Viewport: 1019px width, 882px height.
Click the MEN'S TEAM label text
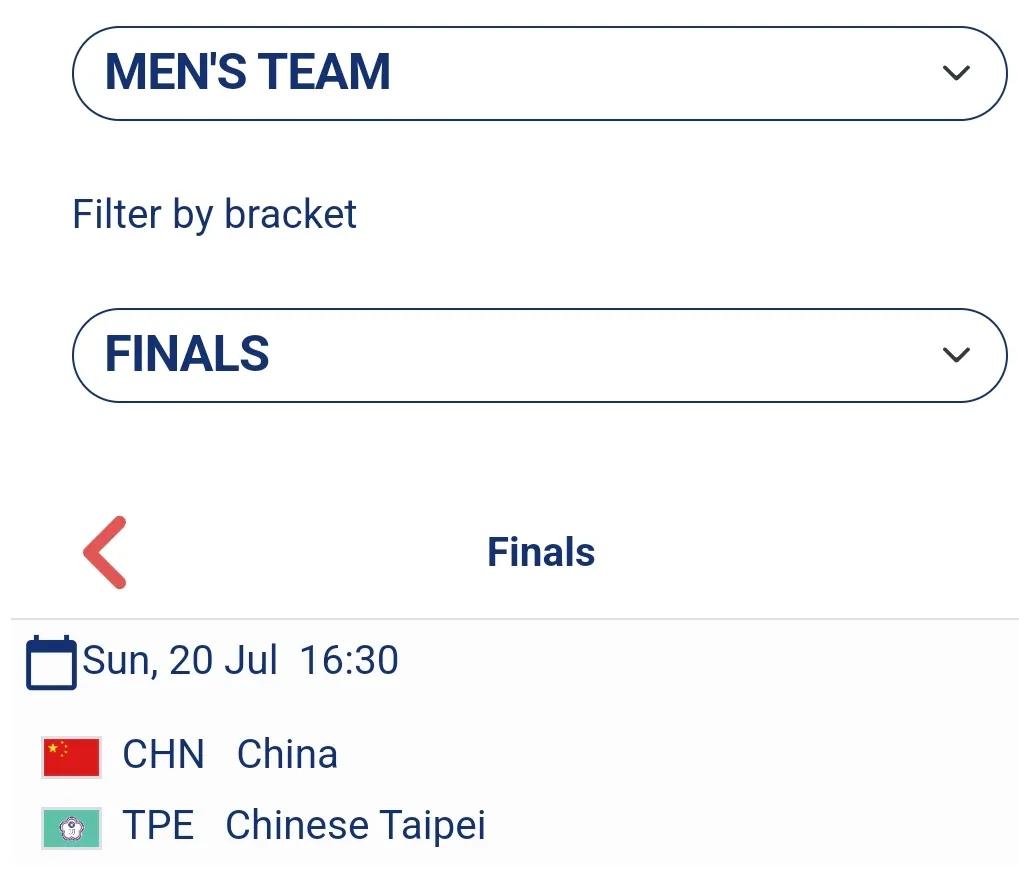click(248, 72)
